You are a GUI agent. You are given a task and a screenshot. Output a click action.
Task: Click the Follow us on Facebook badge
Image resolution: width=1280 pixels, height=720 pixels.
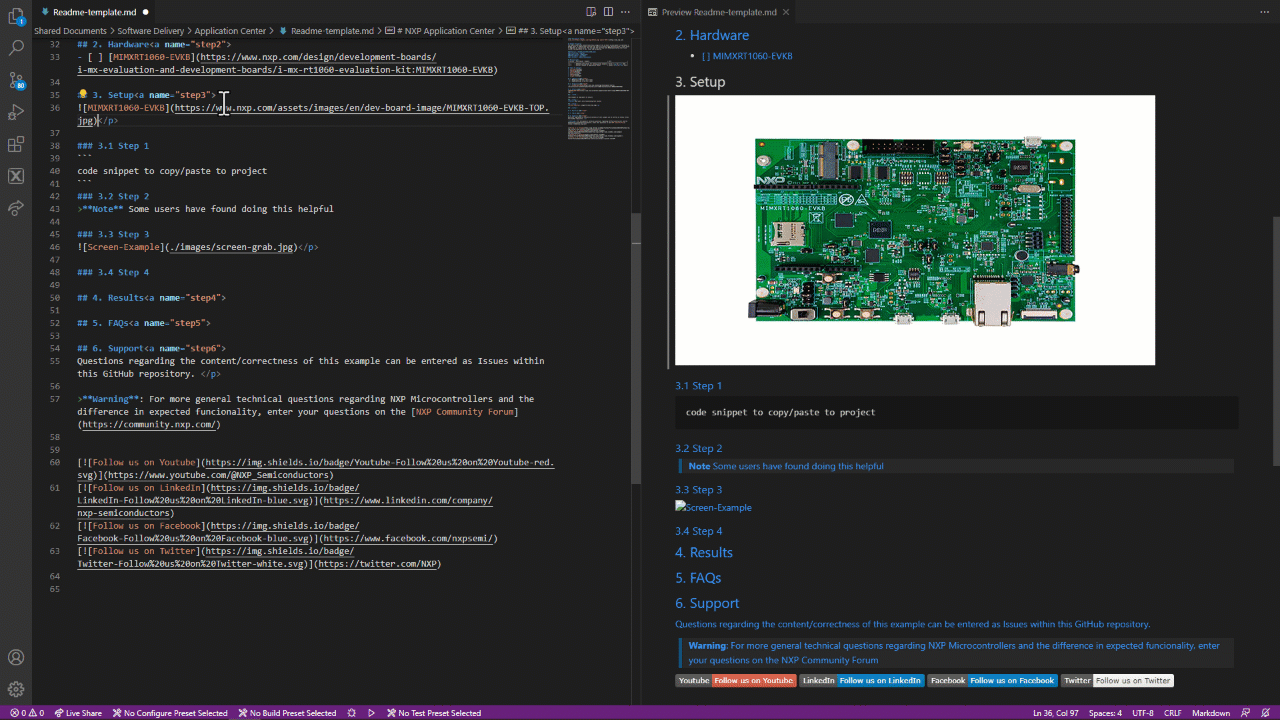992,681
